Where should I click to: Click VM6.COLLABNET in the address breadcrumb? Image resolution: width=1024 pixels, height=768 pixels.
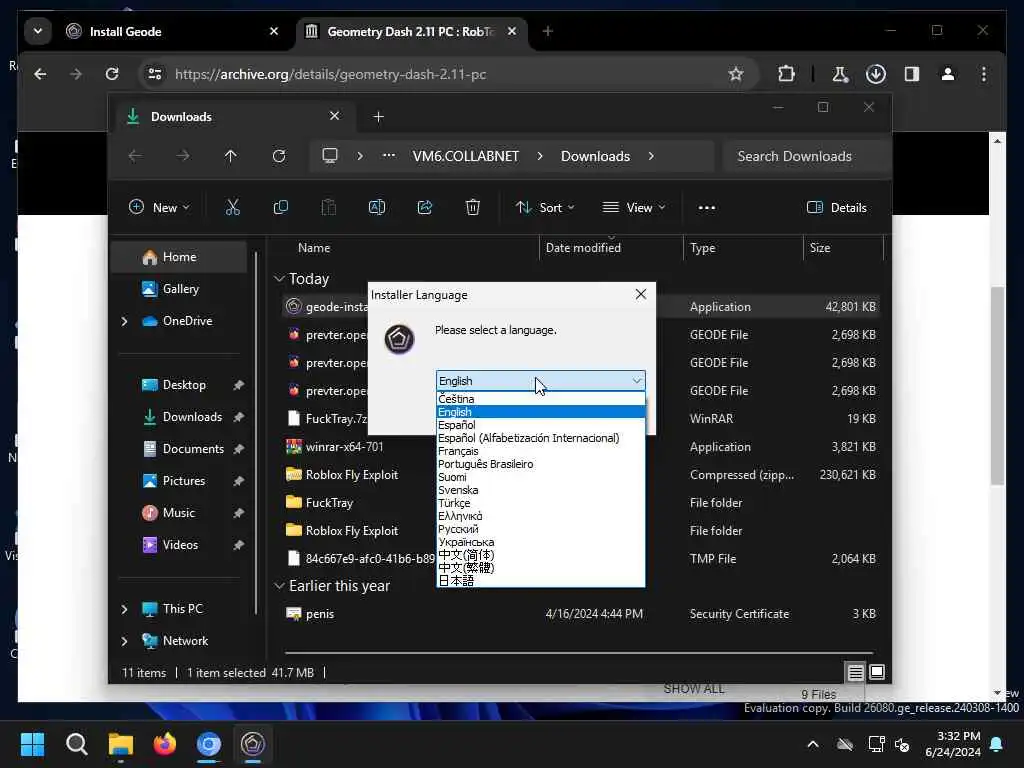click(x=466, y=156)
